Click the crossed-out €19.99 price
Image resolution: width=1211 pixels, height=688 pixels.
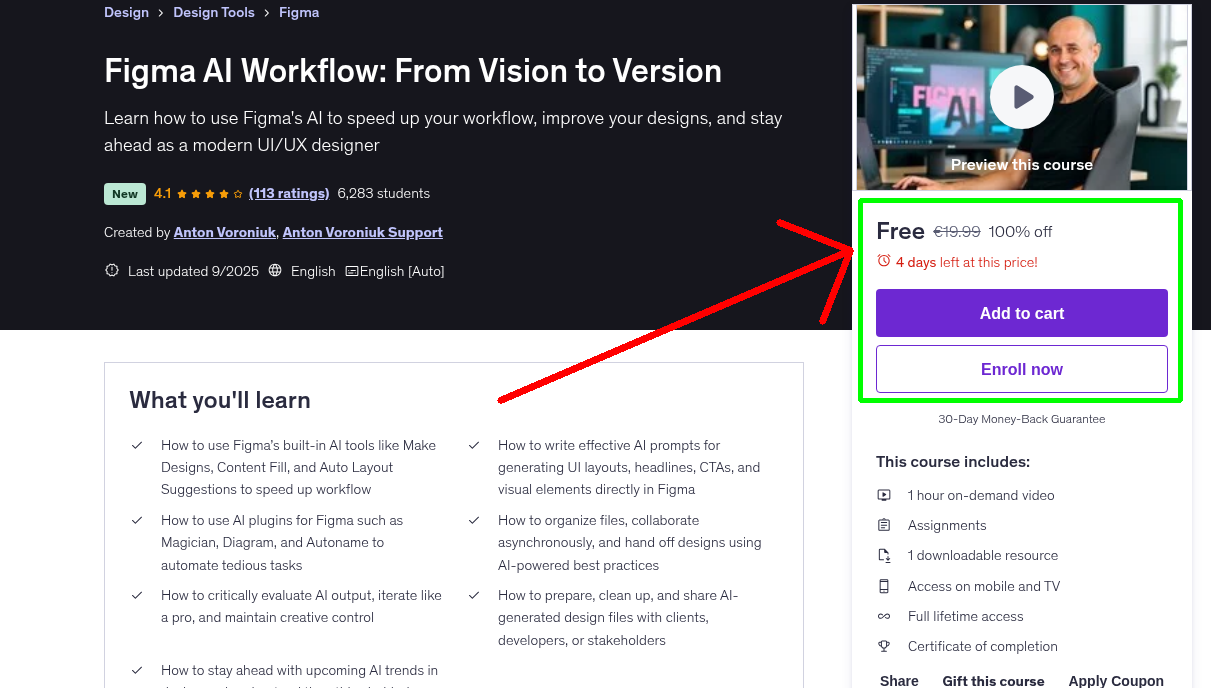[x=957, y=232]
